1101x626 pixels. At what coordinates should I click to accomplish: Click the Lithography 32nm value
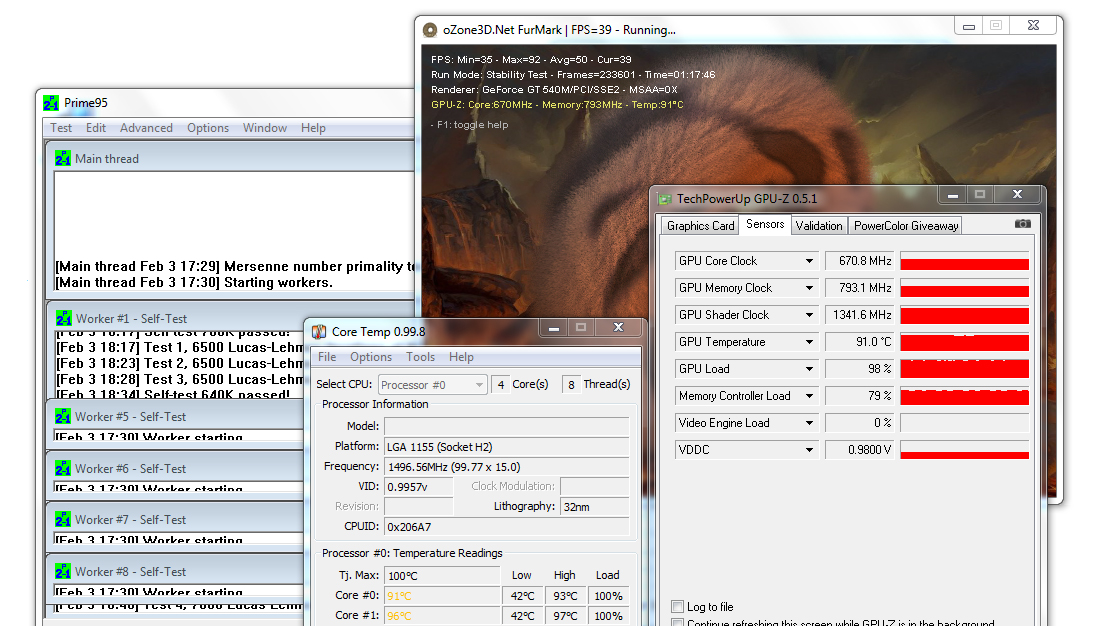click(x=595, y=507)
